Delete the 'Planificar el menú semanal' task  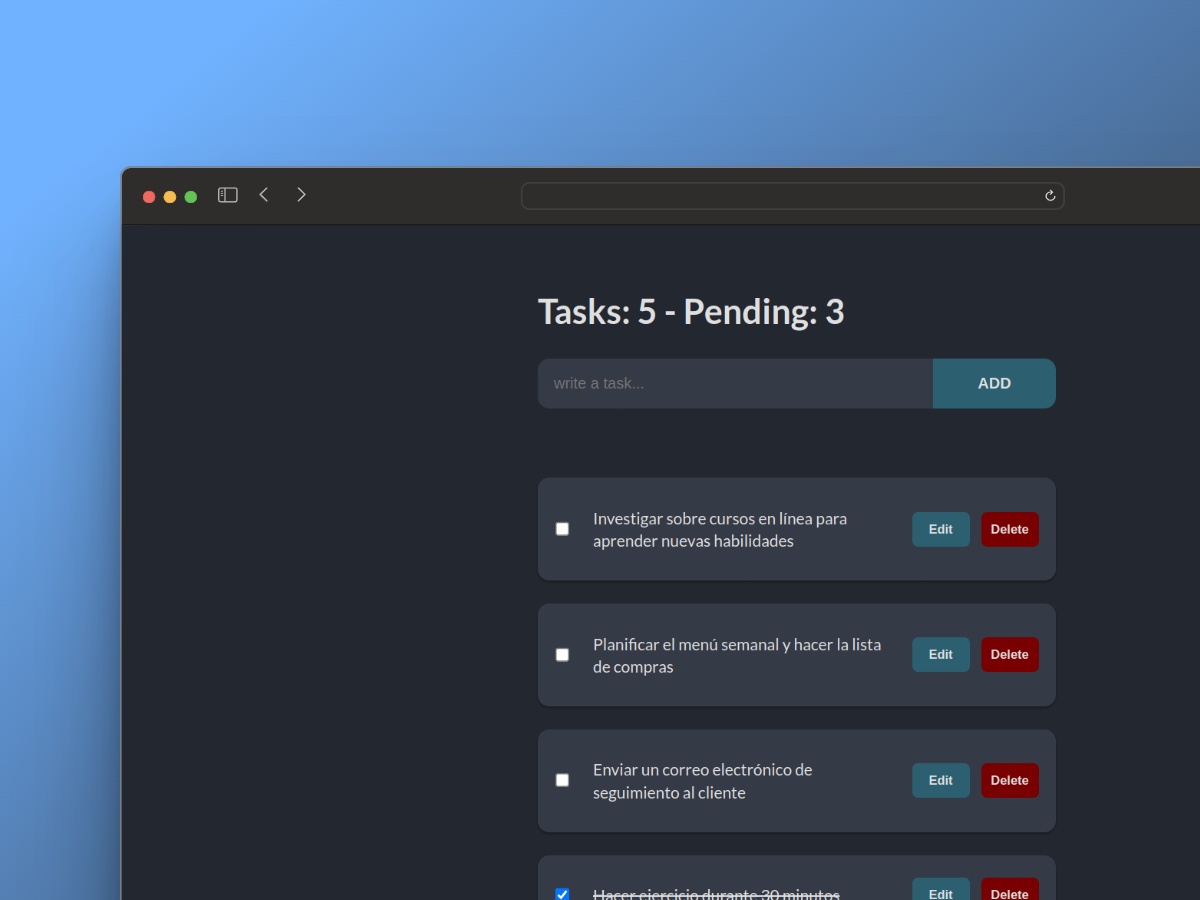coord(1010,655)
